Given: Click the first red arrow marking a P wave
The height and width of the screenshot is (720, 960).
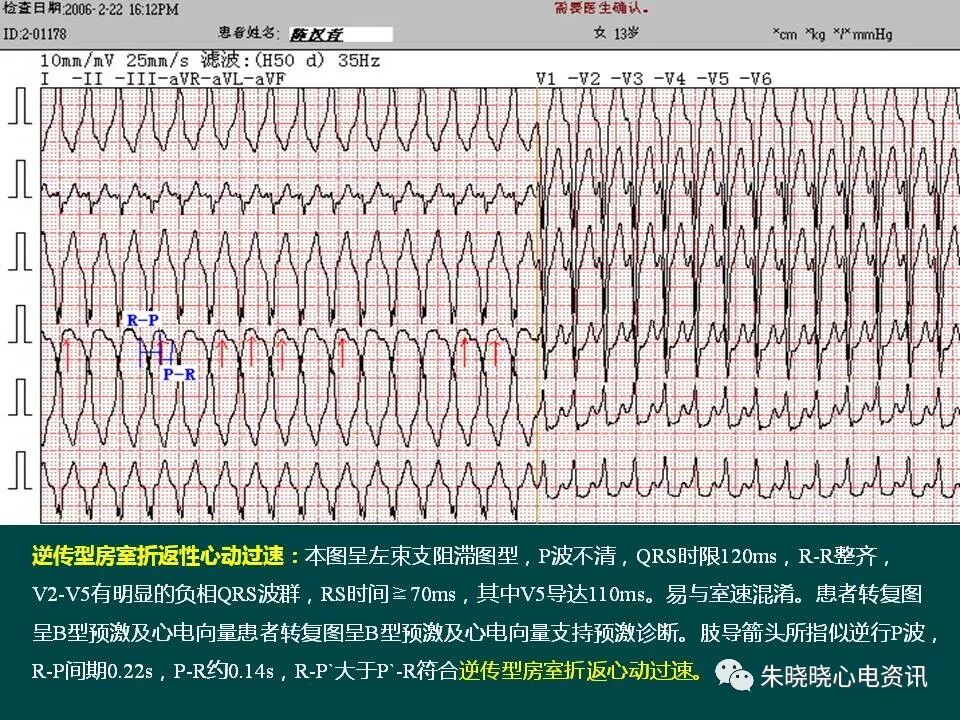Looking at the screenshot, I should 67,350.
